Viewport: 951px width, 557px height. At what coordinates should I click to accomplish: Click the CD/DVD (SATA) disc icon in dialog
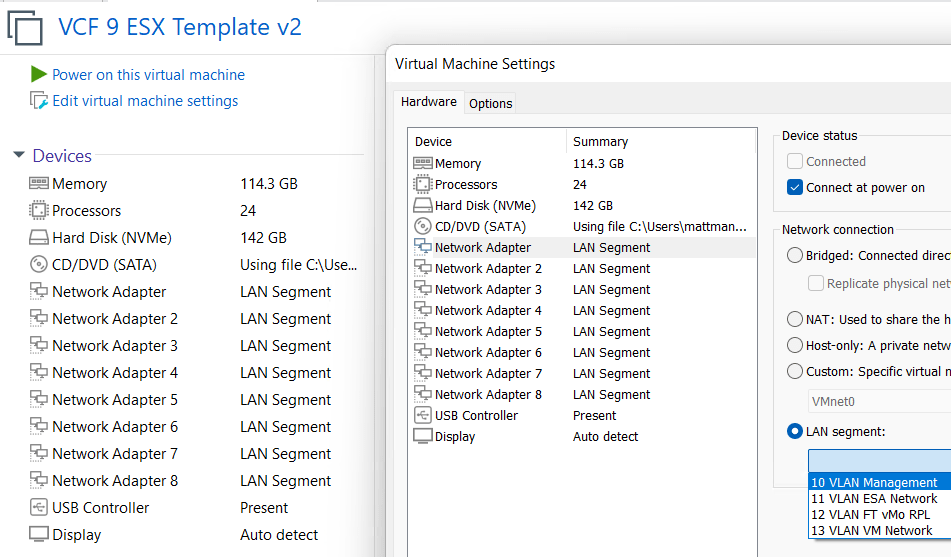click(x=422, y=226)
